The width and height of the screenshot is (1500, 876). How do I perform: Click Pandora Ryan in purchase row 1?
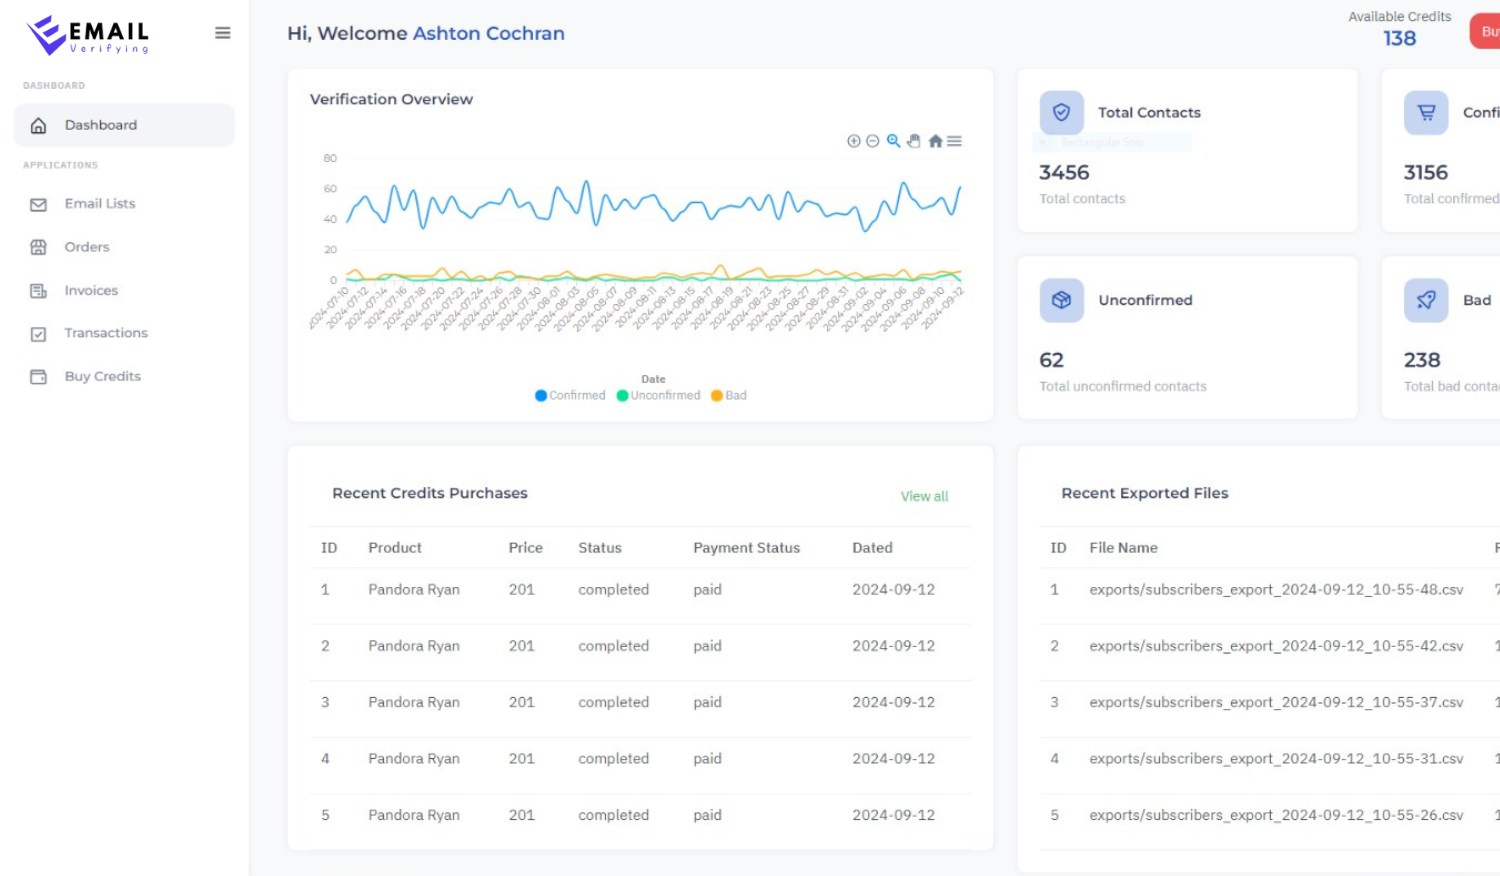[x=414, y=590]
